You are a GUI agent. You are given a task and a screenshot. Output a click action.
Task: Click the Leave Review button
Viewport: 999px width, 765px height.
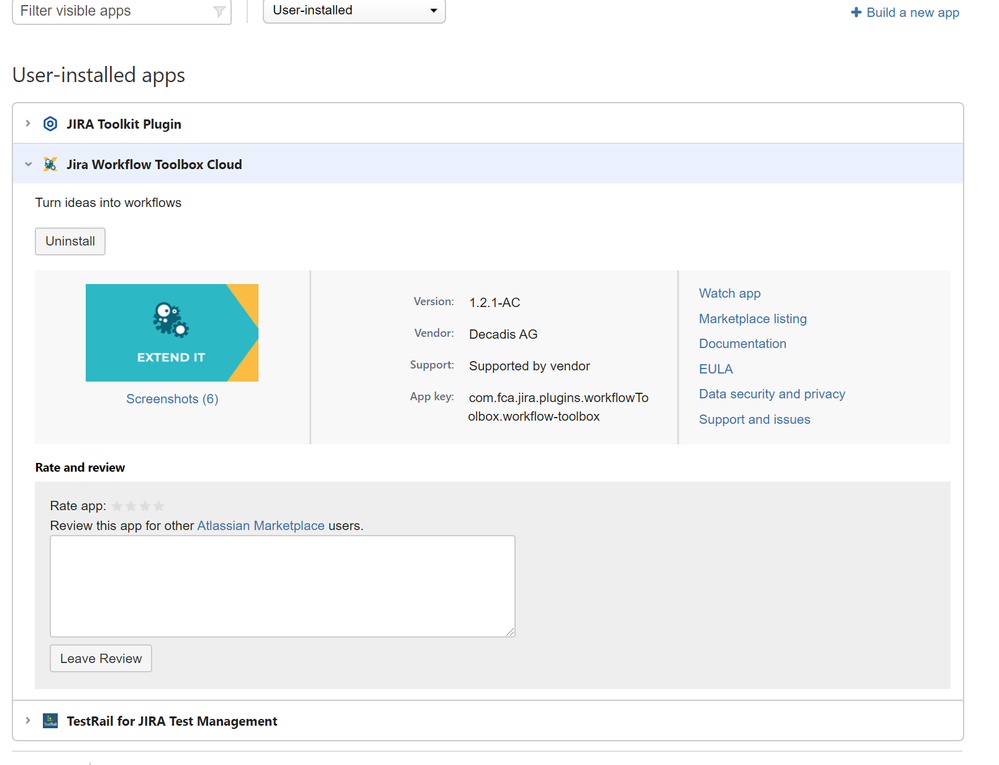click(101, 659)
